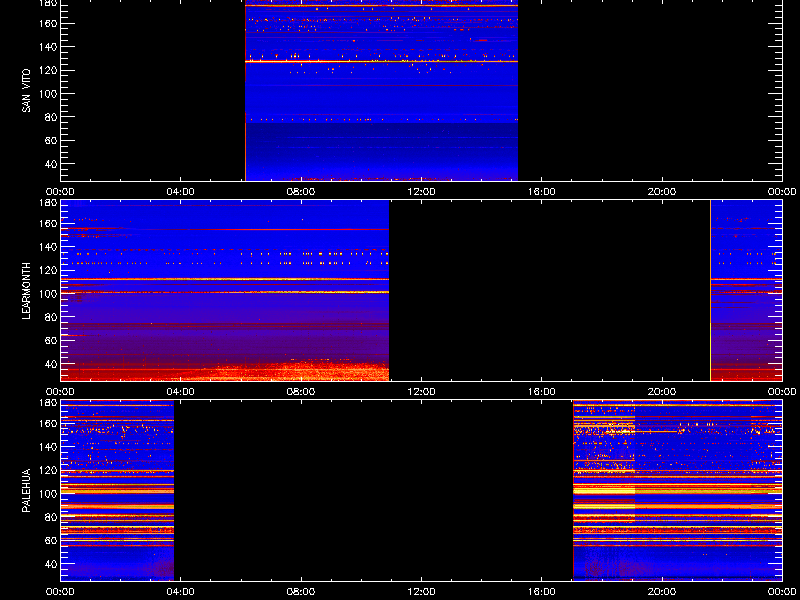Choose the 80 label on Palehua frequency axis

pyautogui.click(x=51, y=517)
